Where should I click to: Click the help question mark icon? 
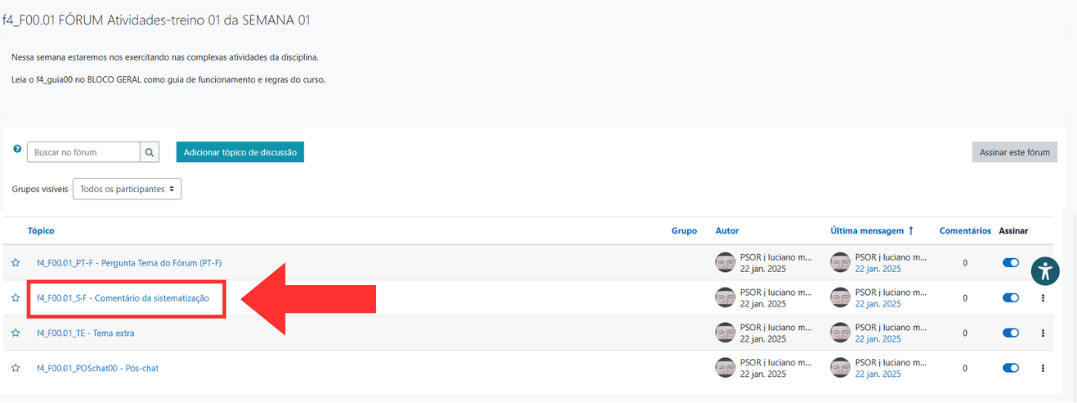17,149
